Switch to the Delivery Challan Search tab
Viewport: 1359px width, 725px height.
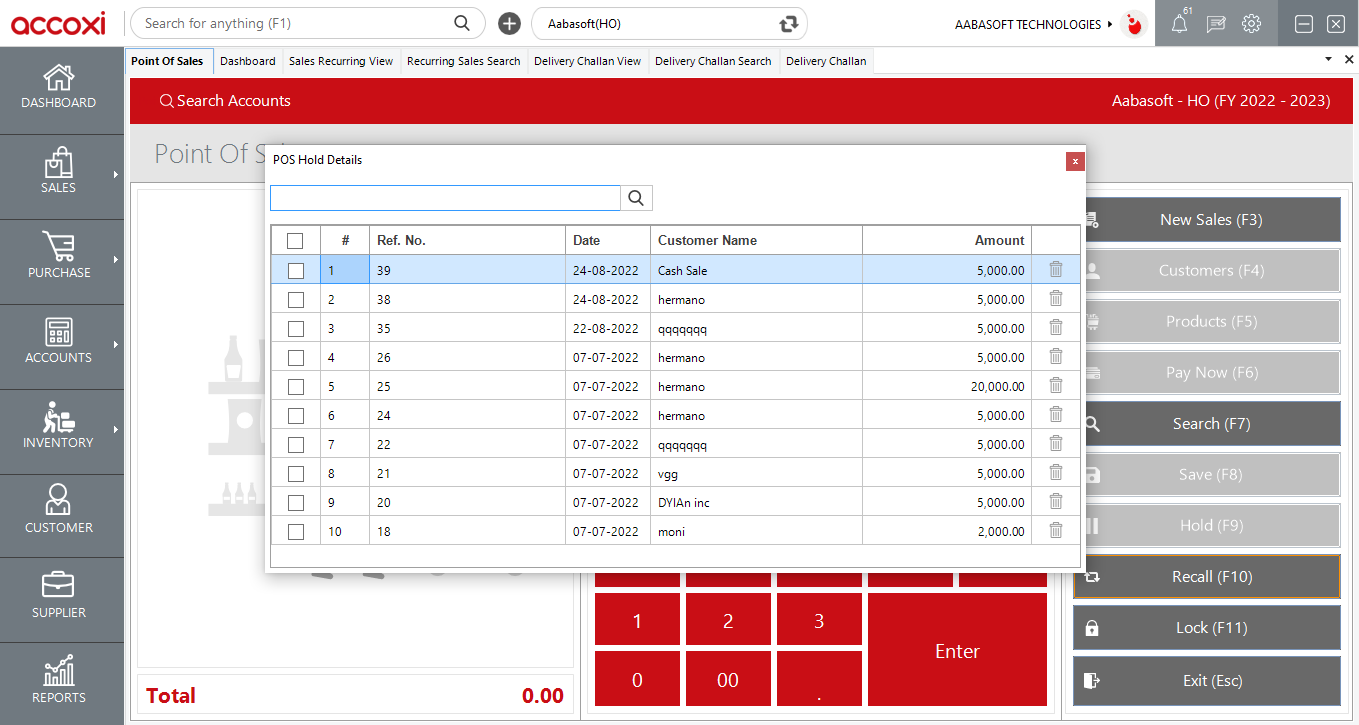pyautogui.click(x=713, y=61)
